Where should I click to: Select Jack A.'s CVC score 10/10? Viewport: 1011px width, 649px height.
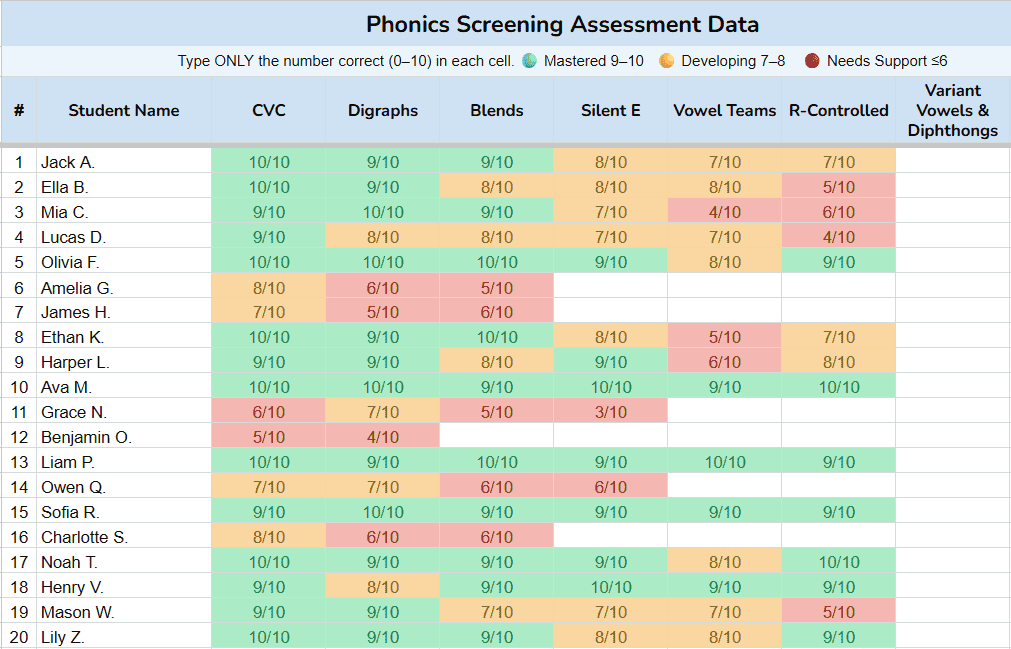pos(269,162)
